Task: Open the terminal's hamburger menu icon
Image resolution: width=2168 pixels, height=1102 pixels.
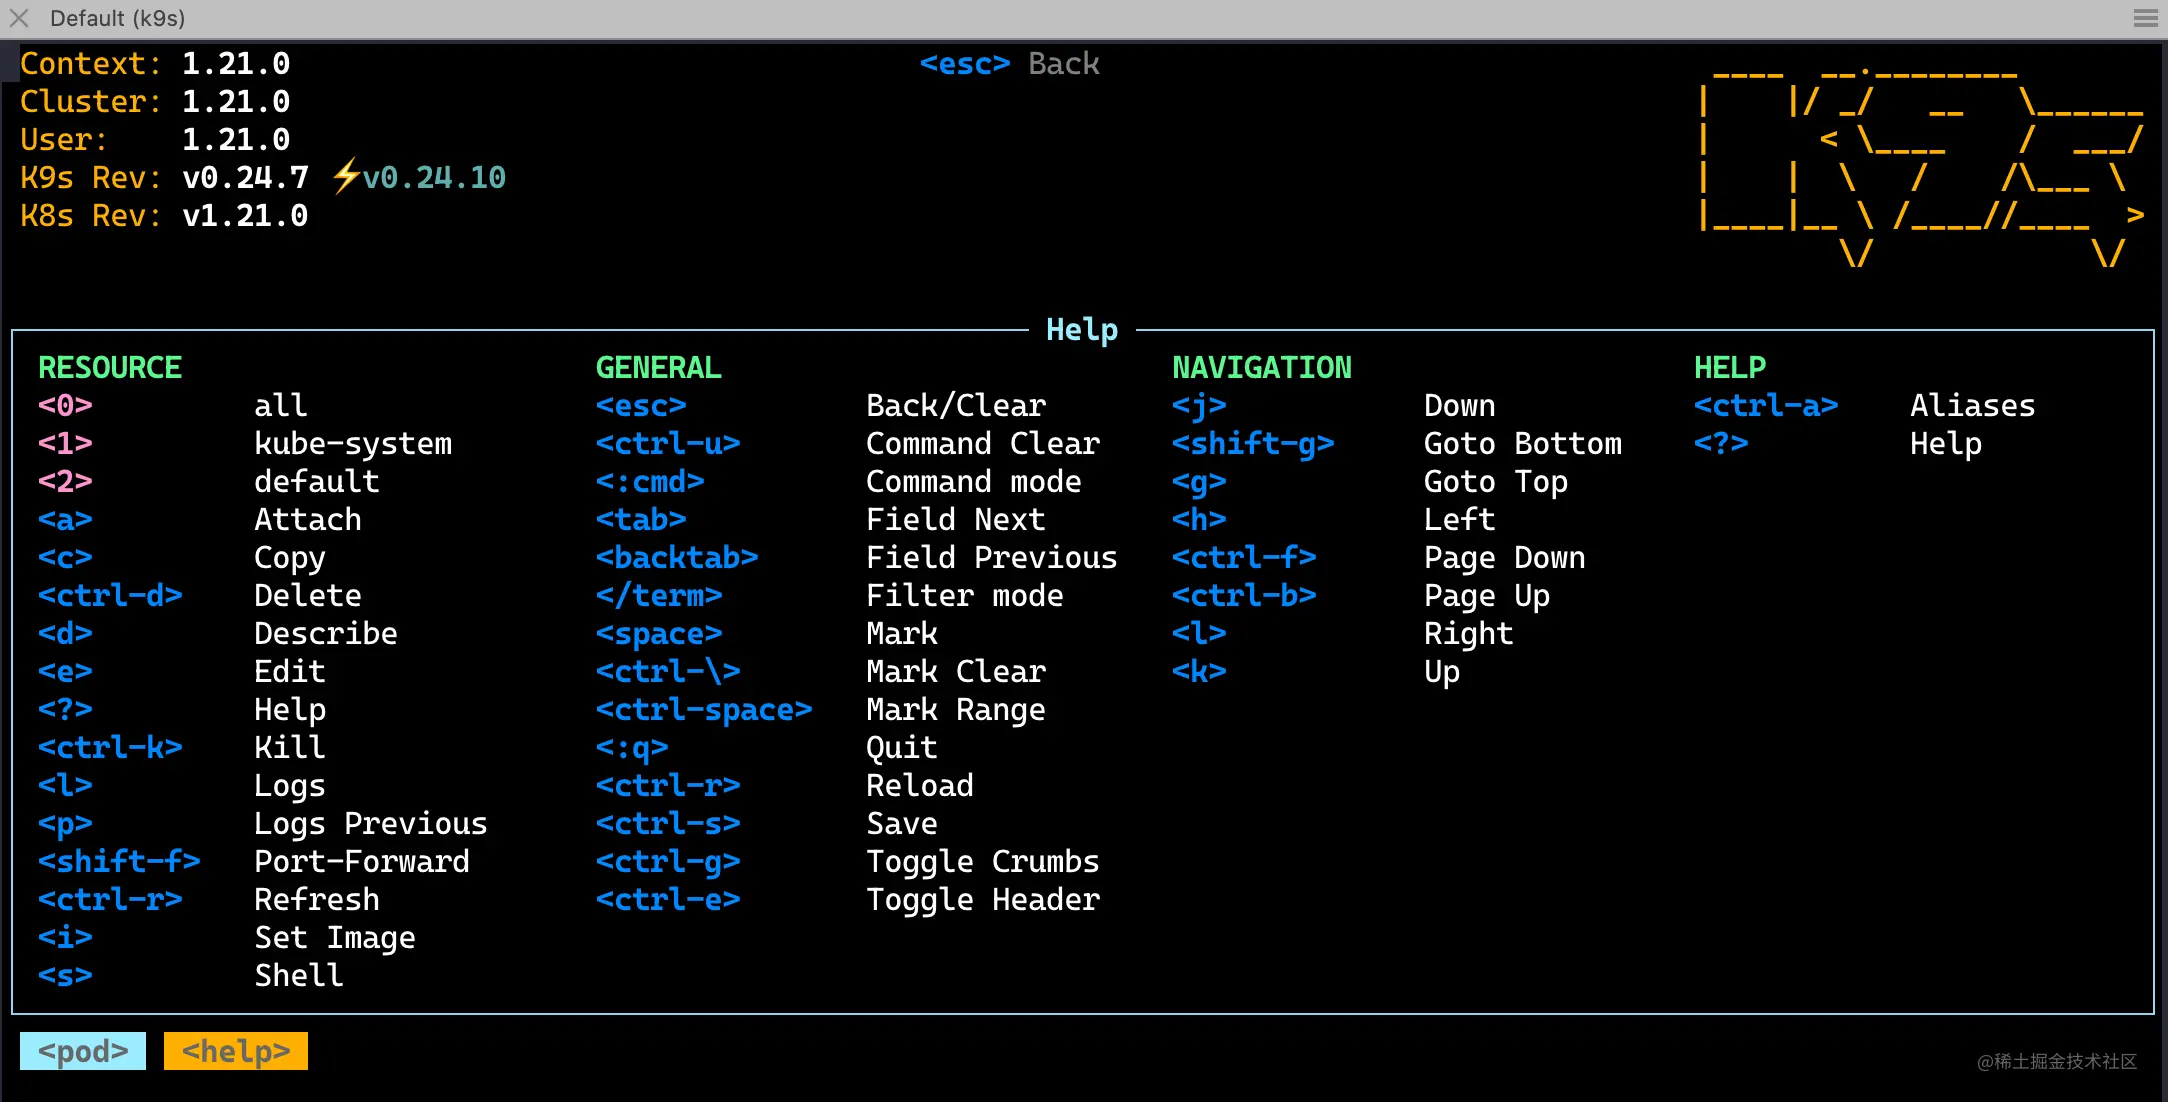Action: 2145,18
